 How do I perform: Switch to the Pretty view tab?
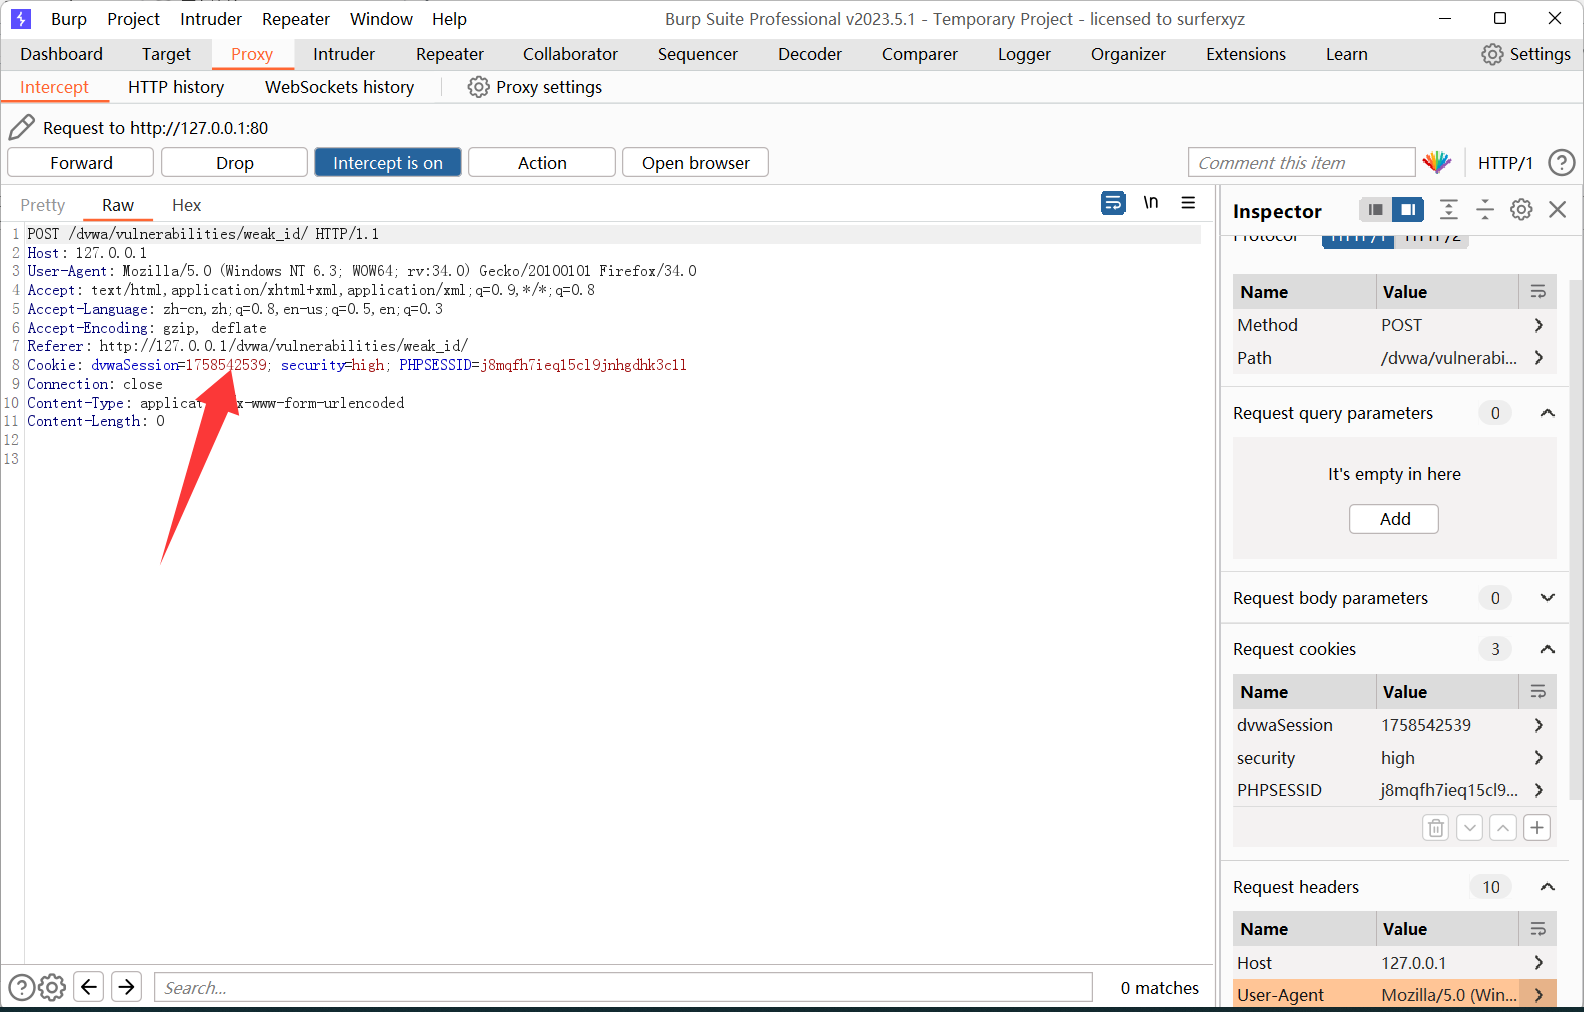click(x=43, y=205)
